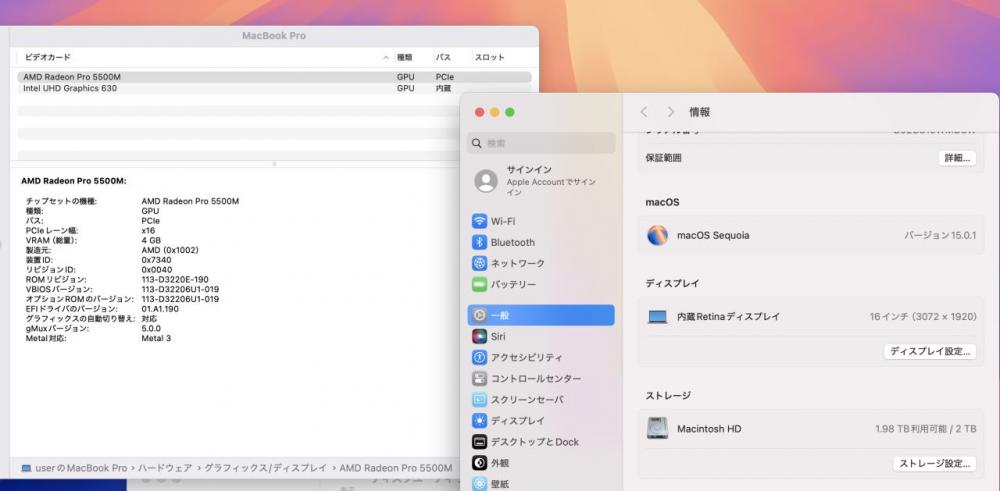The image size is (1000, 491).
Task: Open Siri icon in sidebar
Action: coord(480,336)
